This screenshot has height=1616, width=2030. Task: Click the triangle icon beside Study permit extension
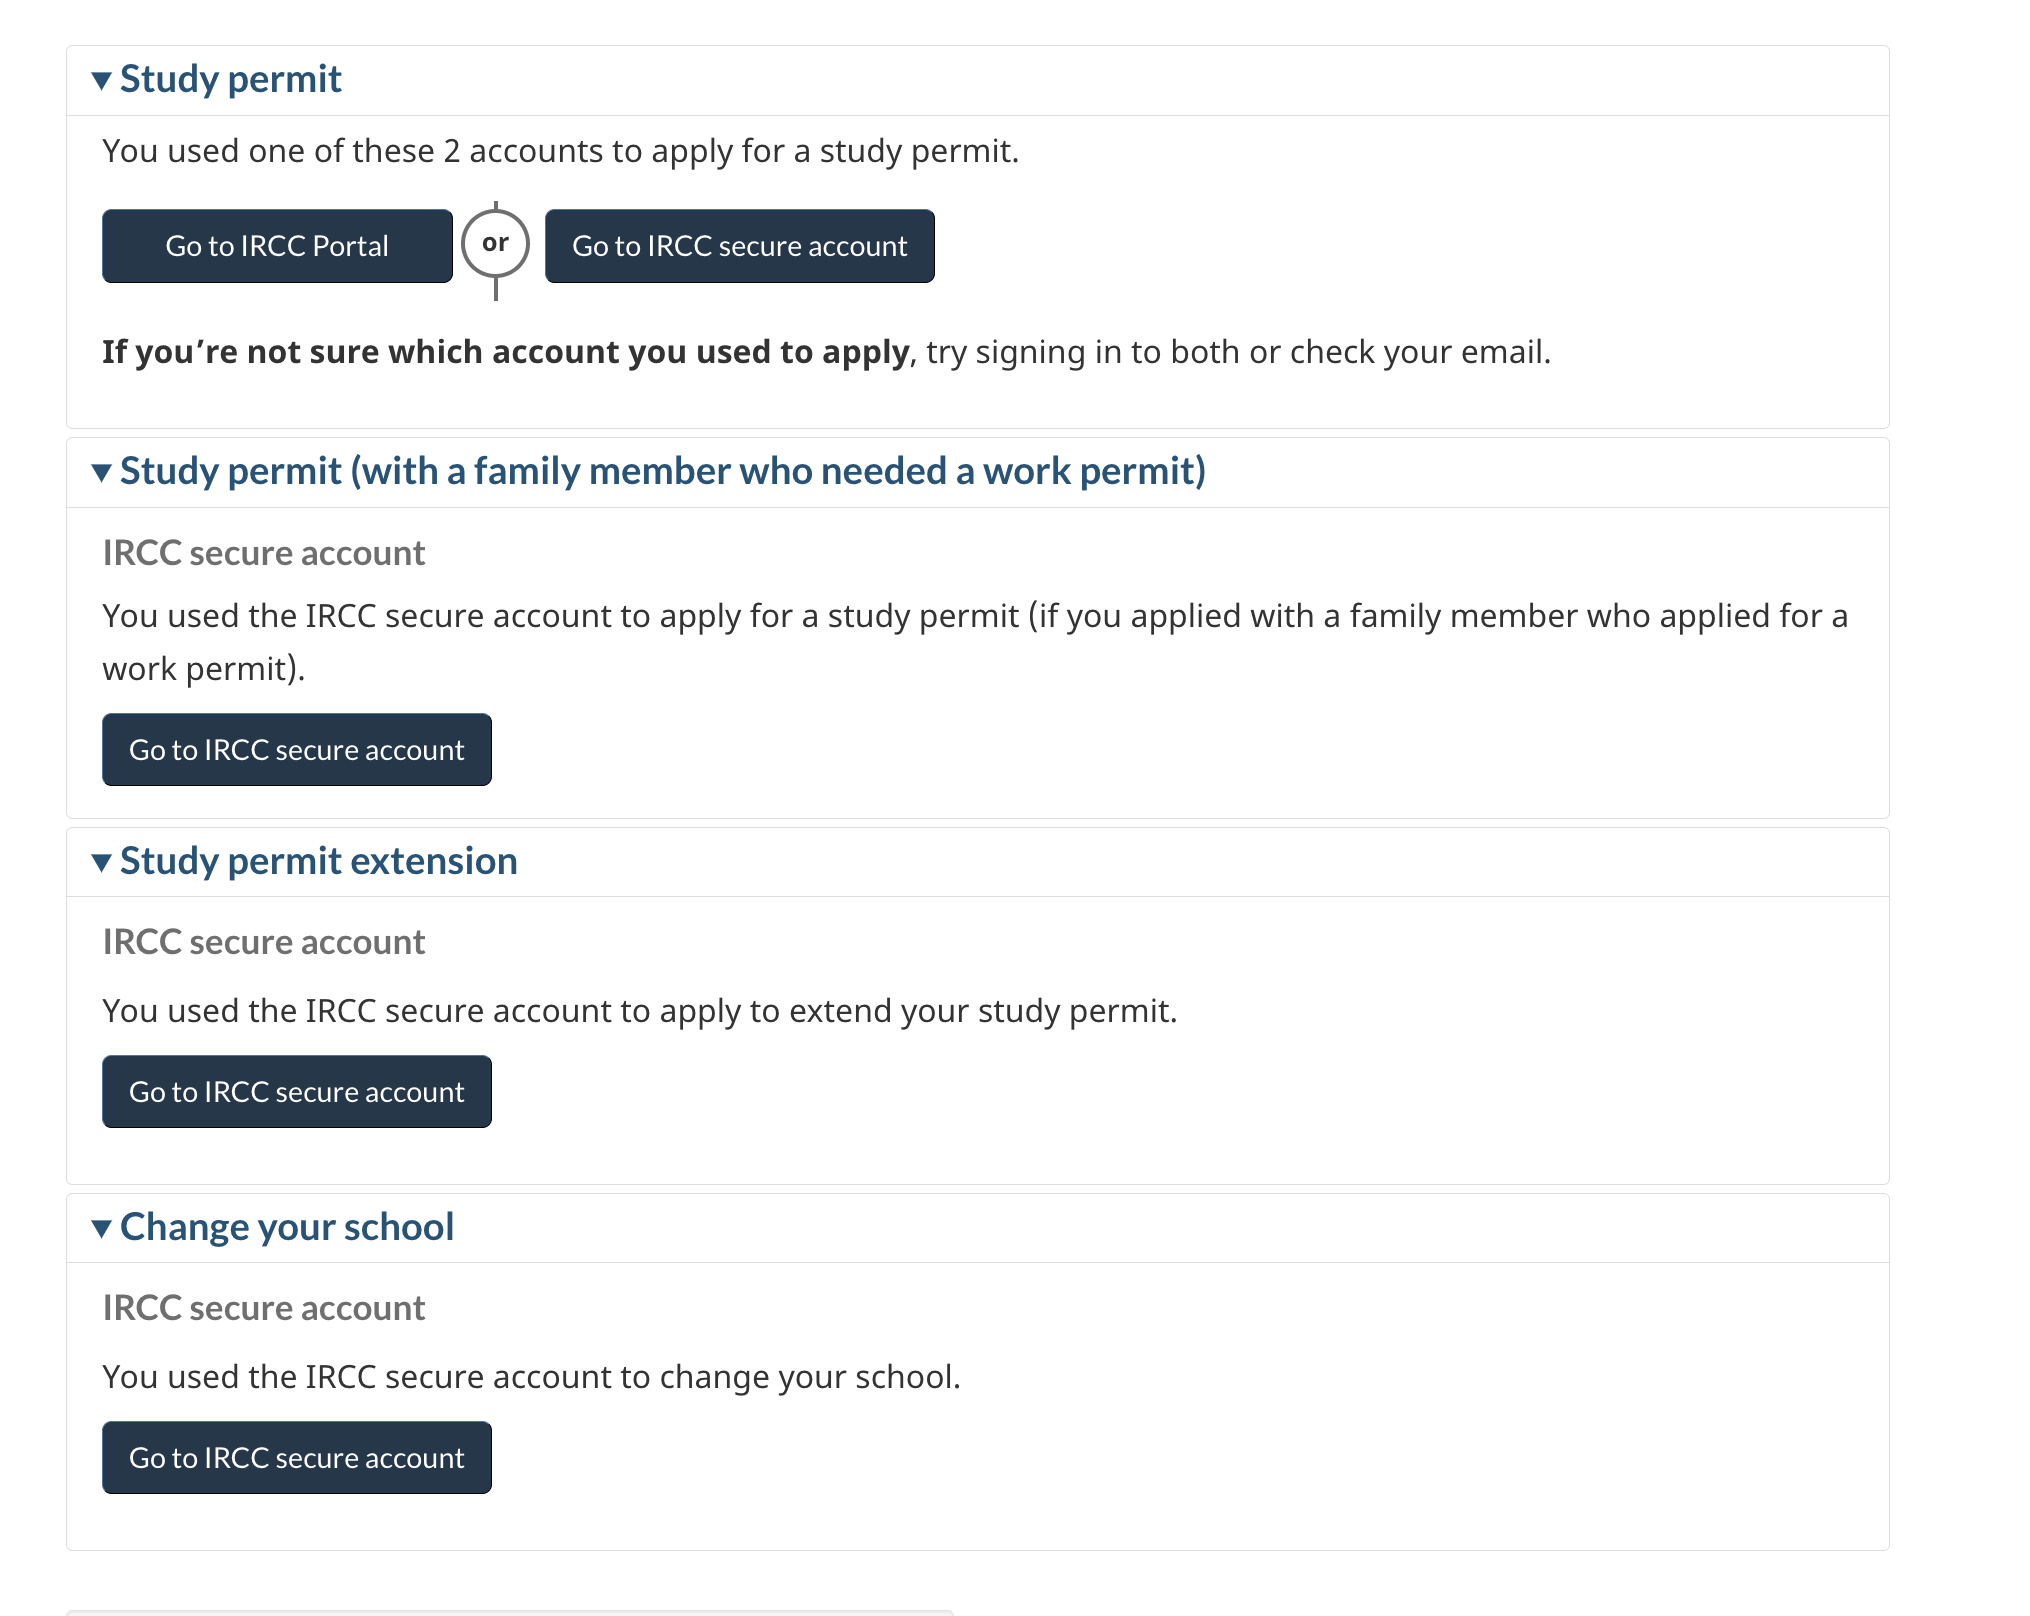pyautogui.click(x=101, y=863)
